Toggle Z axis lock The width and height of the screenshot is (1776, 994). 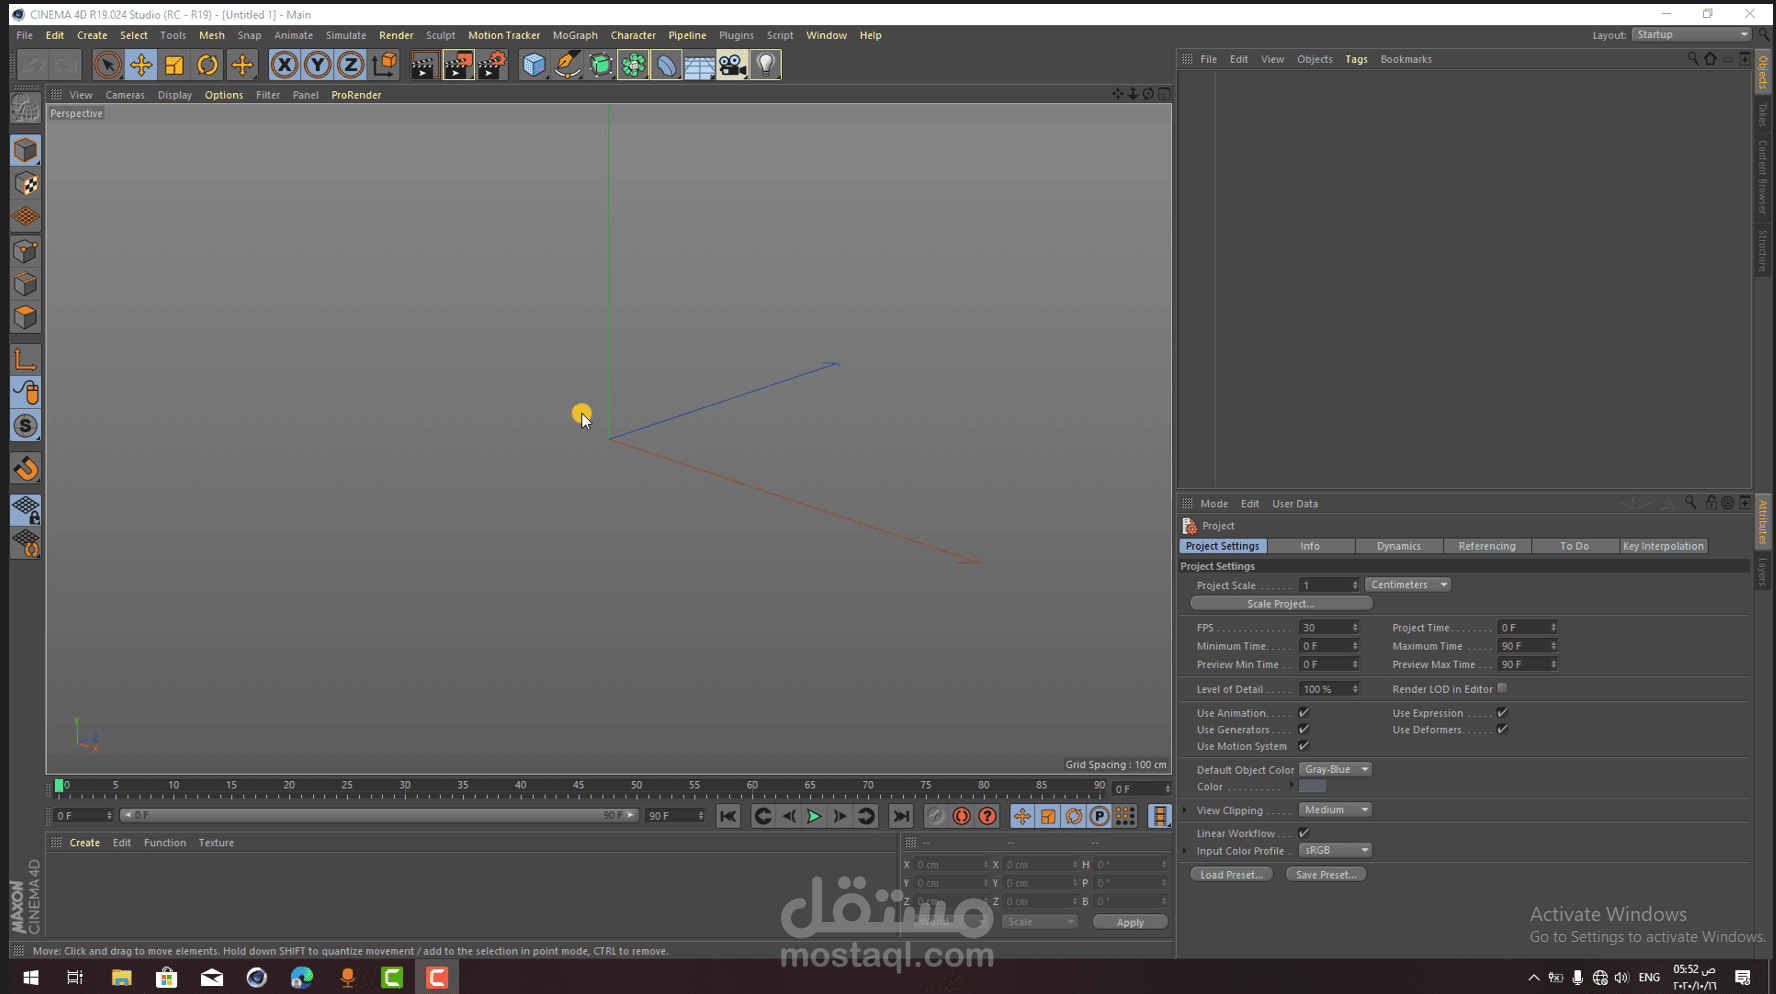pos(350,65)
